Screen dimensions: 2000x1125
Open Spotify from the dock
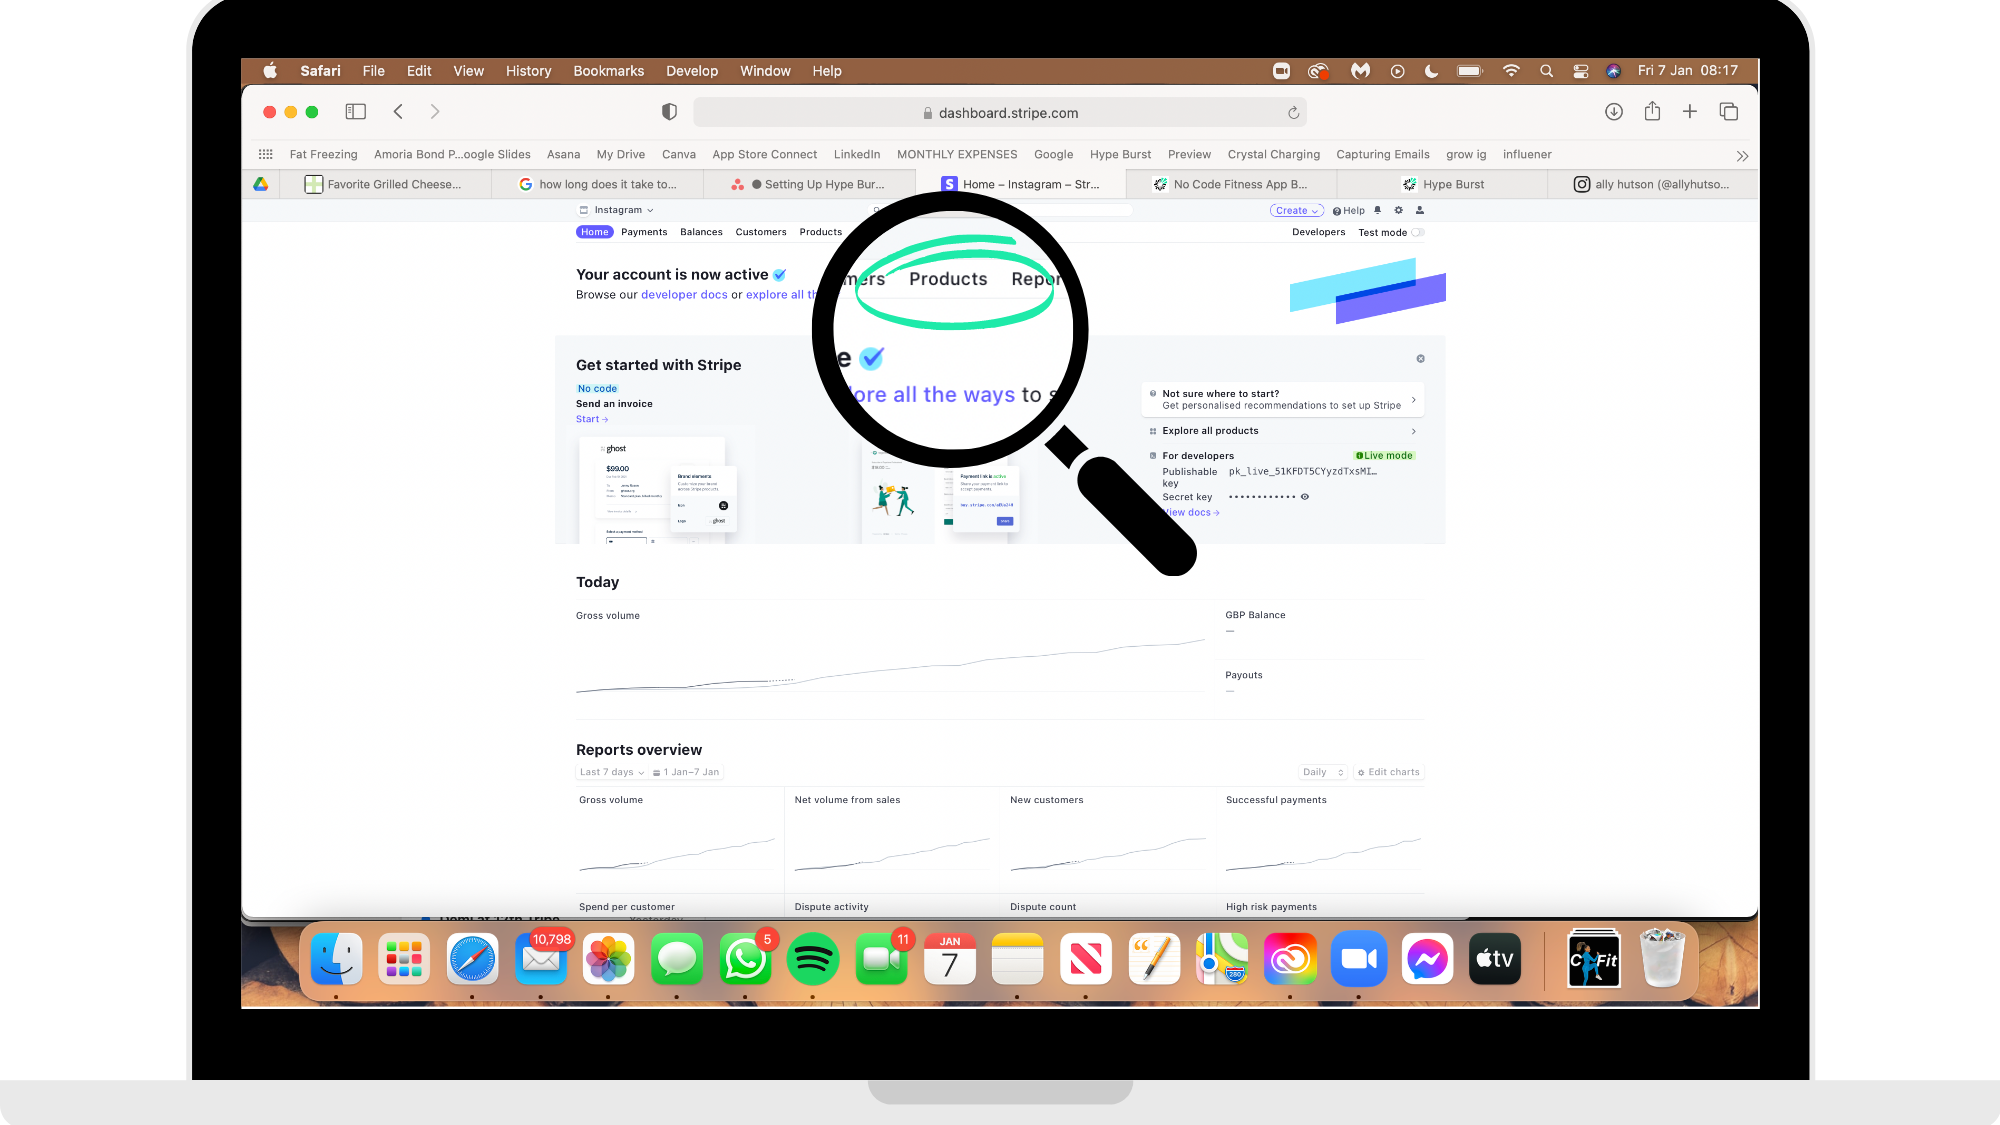812,960
